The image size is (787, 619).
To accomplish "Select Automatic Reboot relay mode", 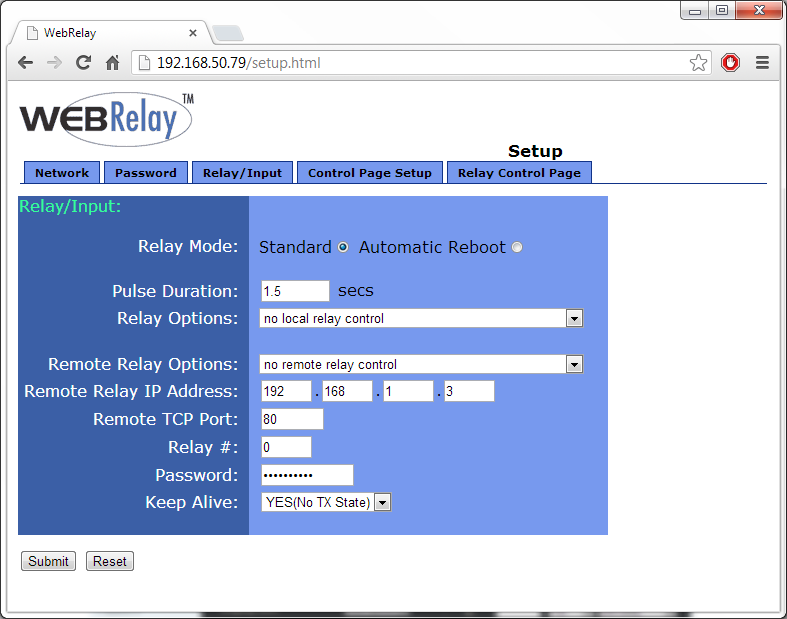I will [x=517, y=247].
